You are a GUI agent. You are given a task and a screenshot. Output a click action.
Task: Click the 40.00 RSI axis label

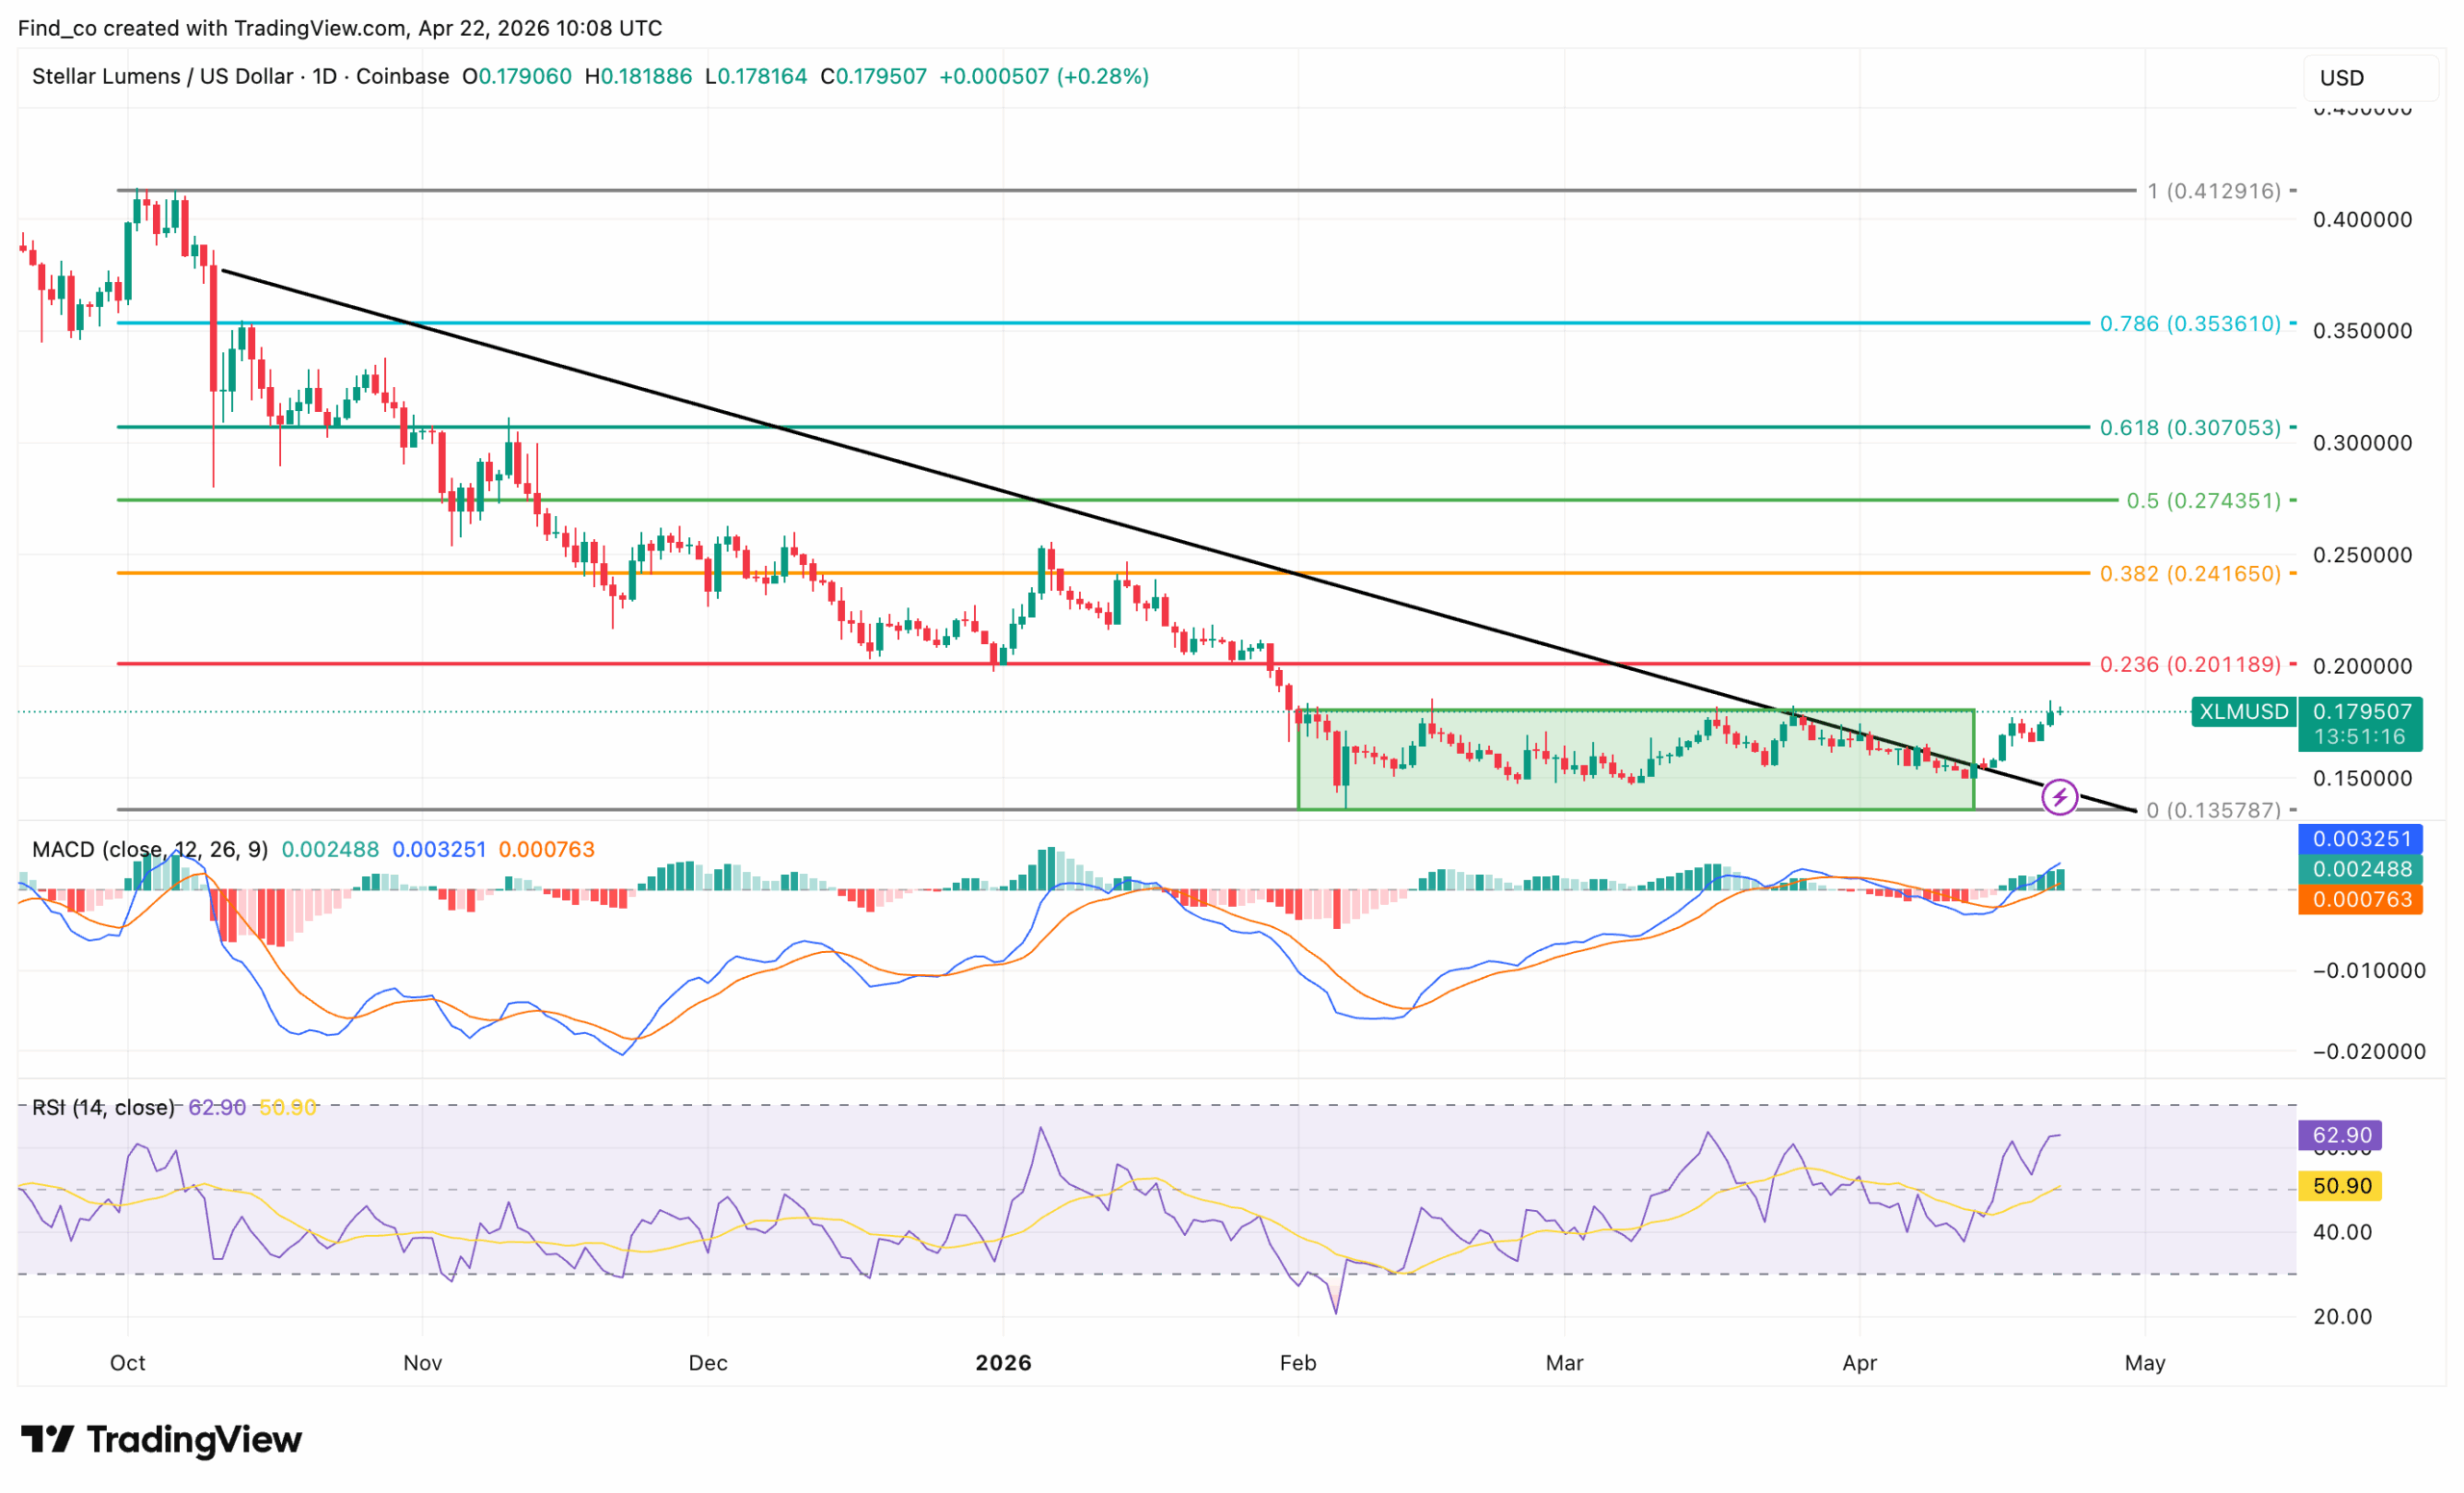pos(2341,1232)
